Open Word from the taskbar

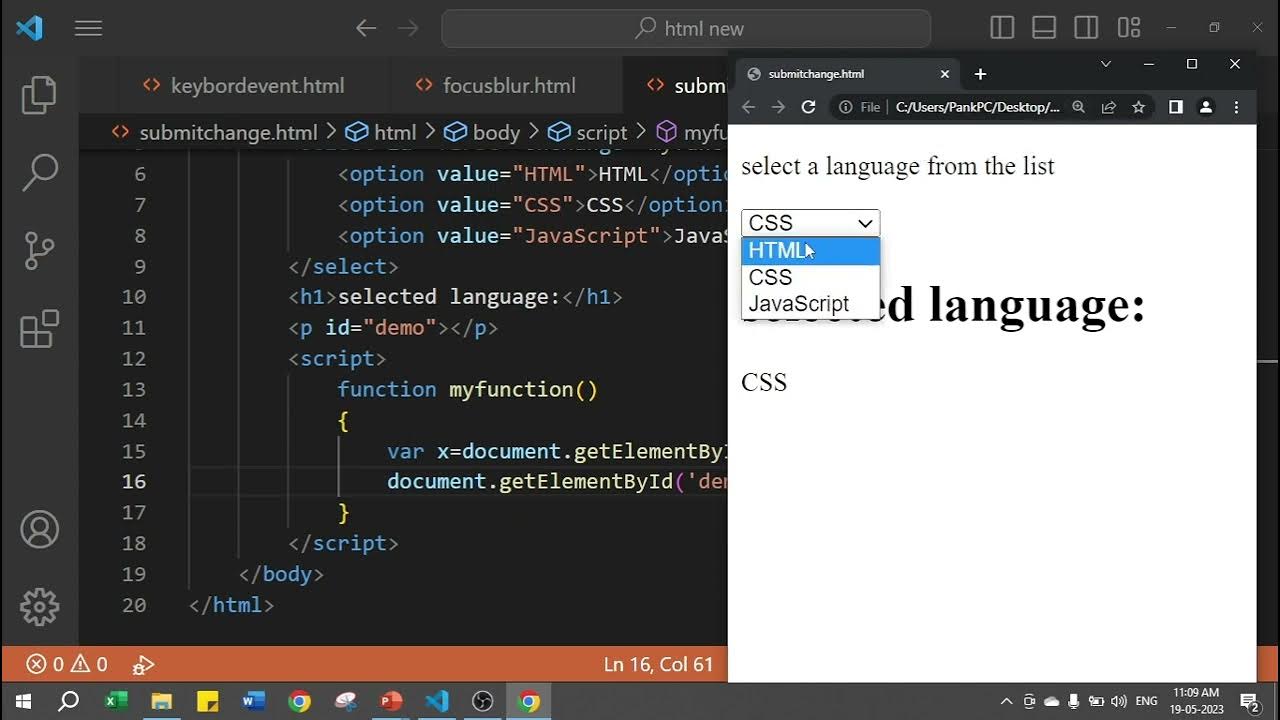click(x=253, y=701)
